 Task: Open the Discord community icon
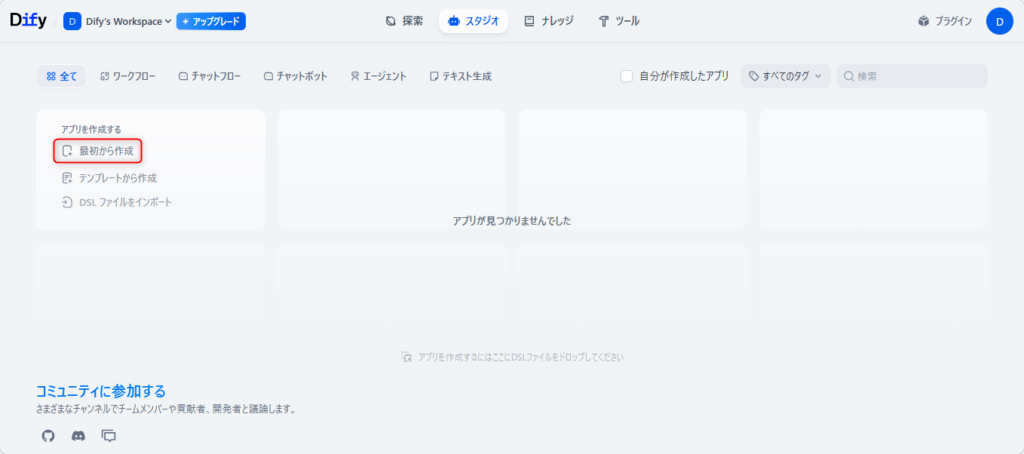tap(78, 436)
